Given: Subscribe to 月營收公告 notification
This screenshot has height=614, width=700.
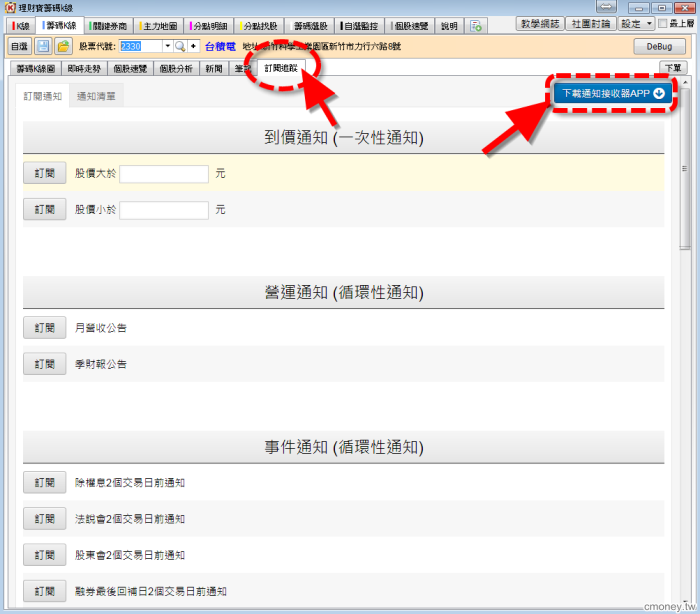Looking at the screenshot, I should pyautogui.click(x=44, y=327).
